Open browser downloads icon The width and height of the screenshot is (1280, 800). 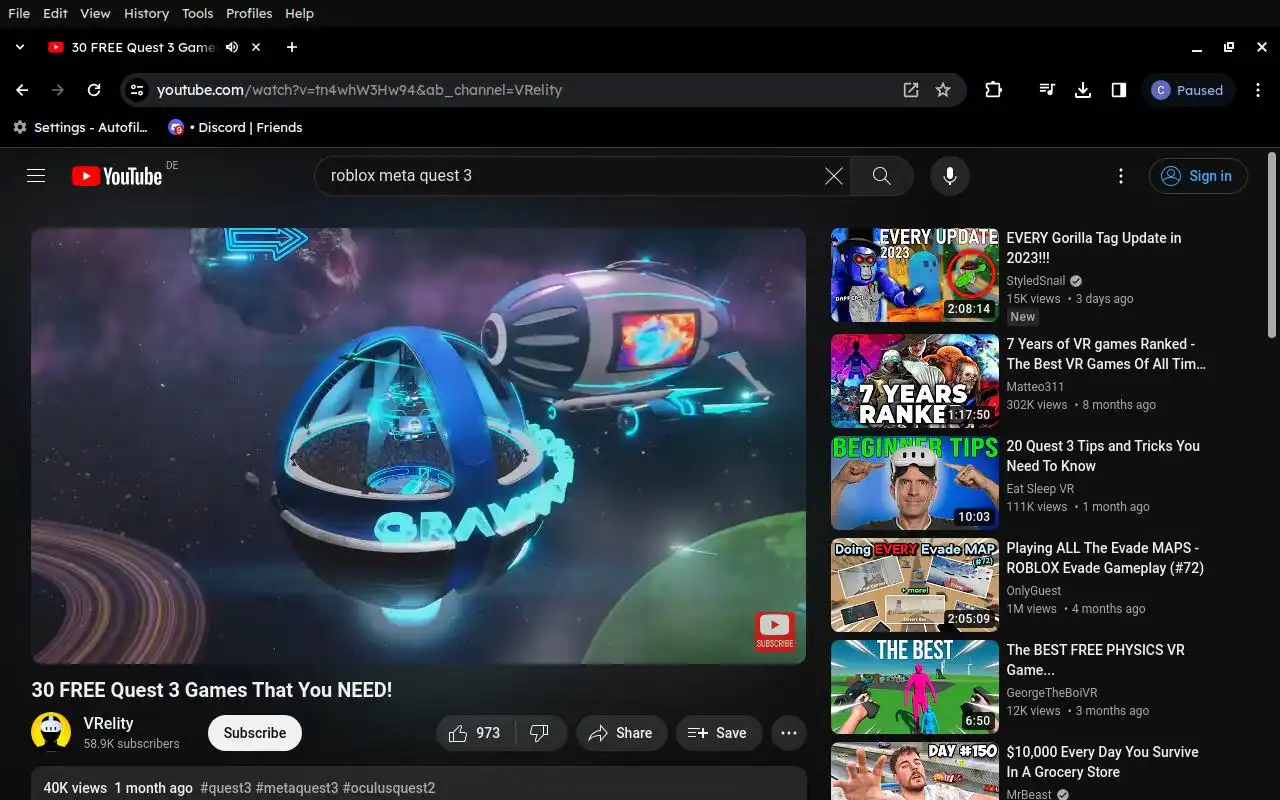(x=1083, y=90)
